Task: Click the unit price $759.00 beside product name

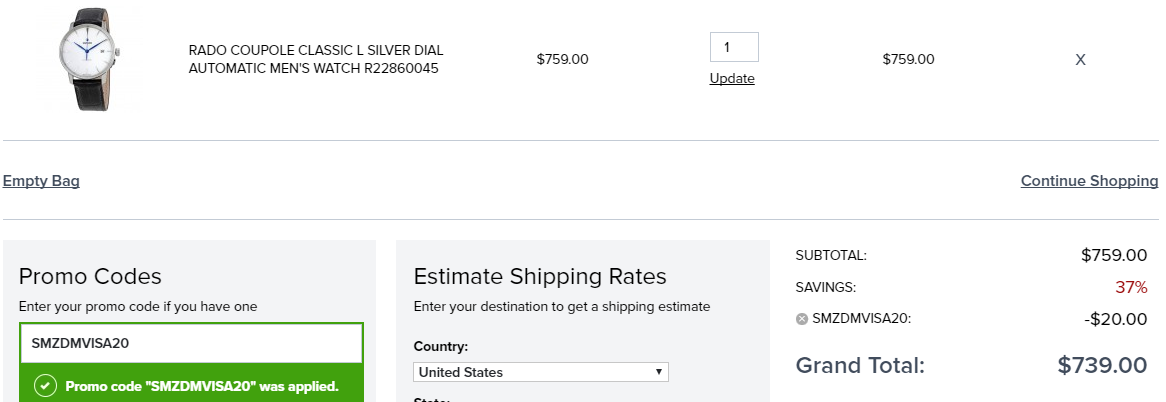Action: 562,59
